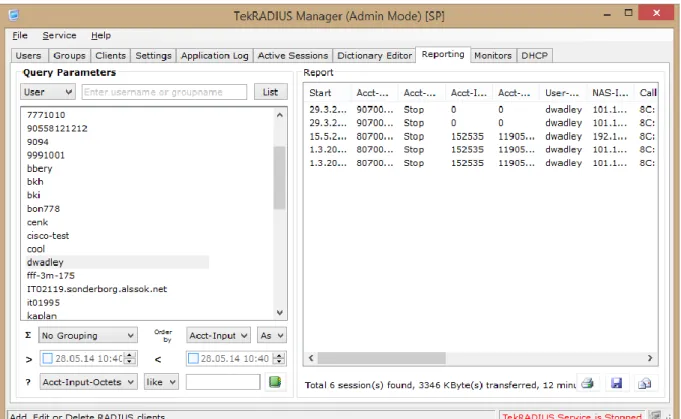Click the start date spinner arrows

[x=129, y=358]
